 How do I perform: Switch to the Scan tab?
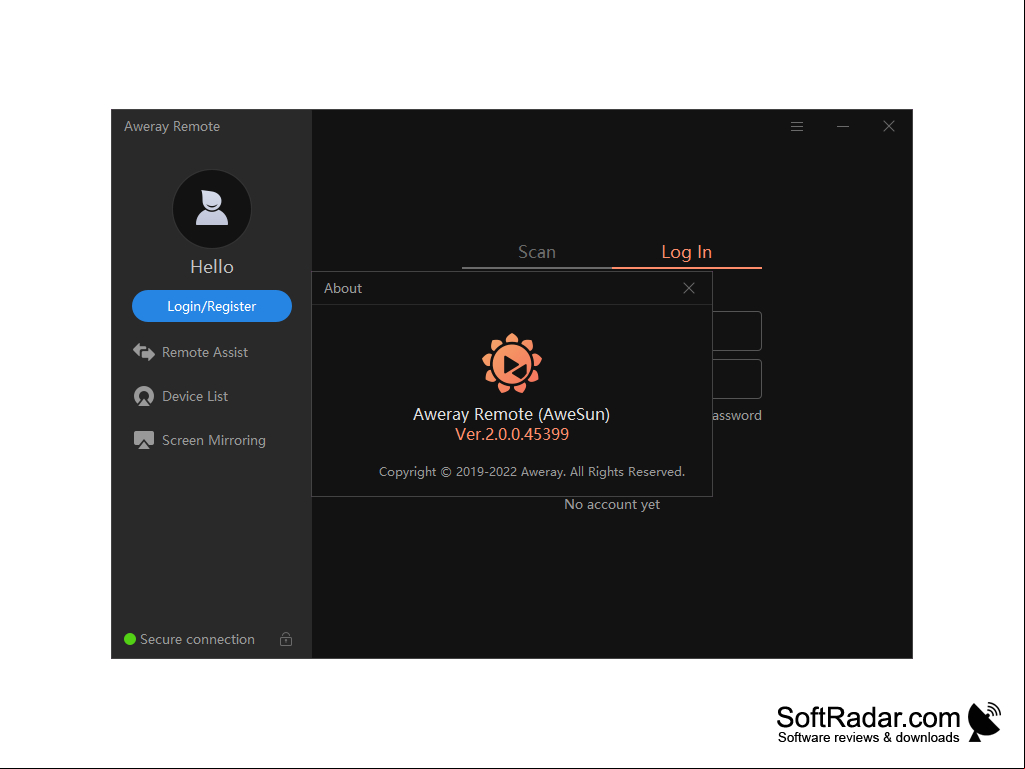pyautogui.click(x=537, y=252)
